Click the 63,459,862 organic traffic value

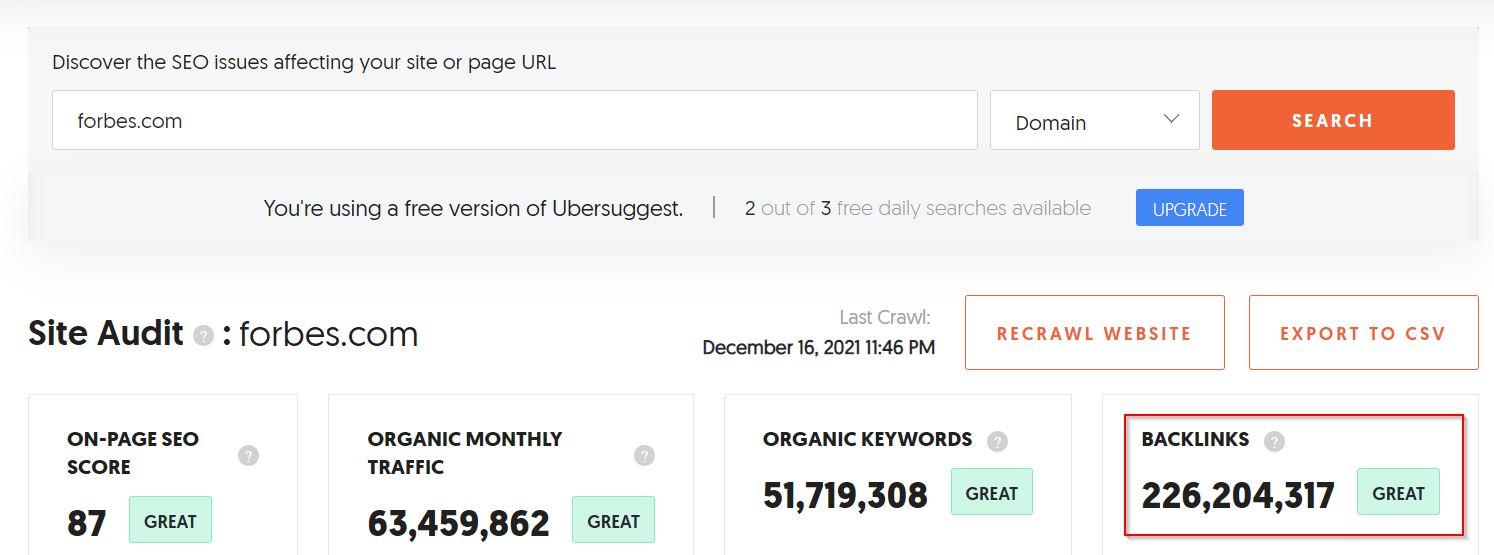[x=458, y=523]
